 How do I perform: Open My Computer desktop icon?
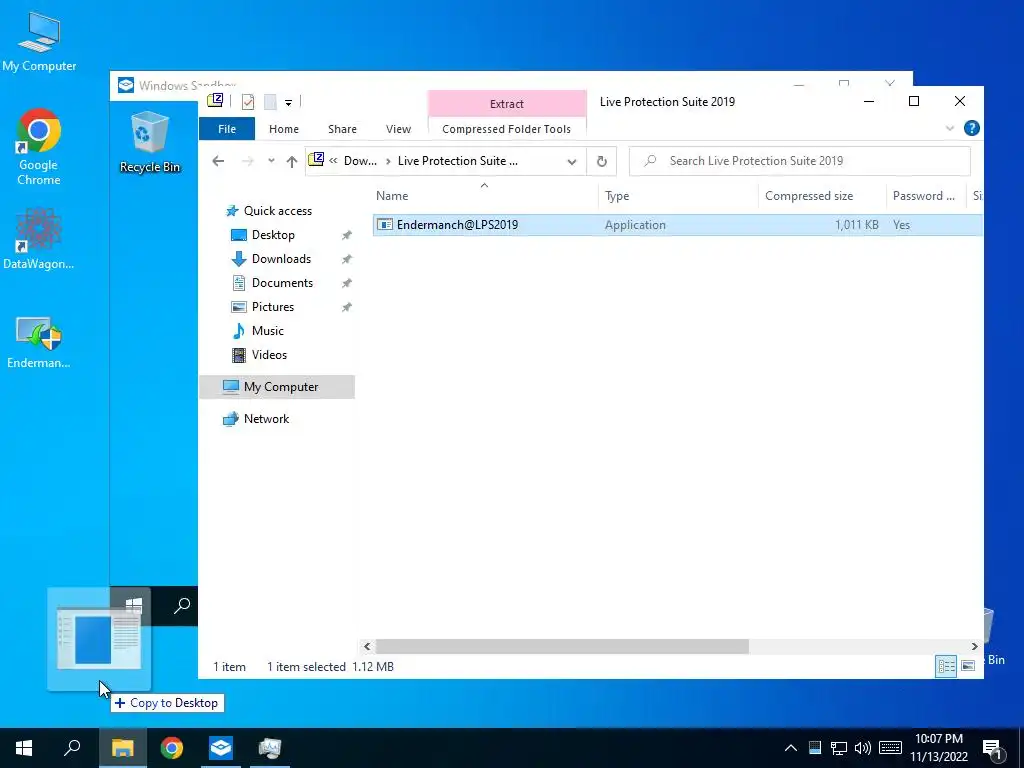click(39, 42)
